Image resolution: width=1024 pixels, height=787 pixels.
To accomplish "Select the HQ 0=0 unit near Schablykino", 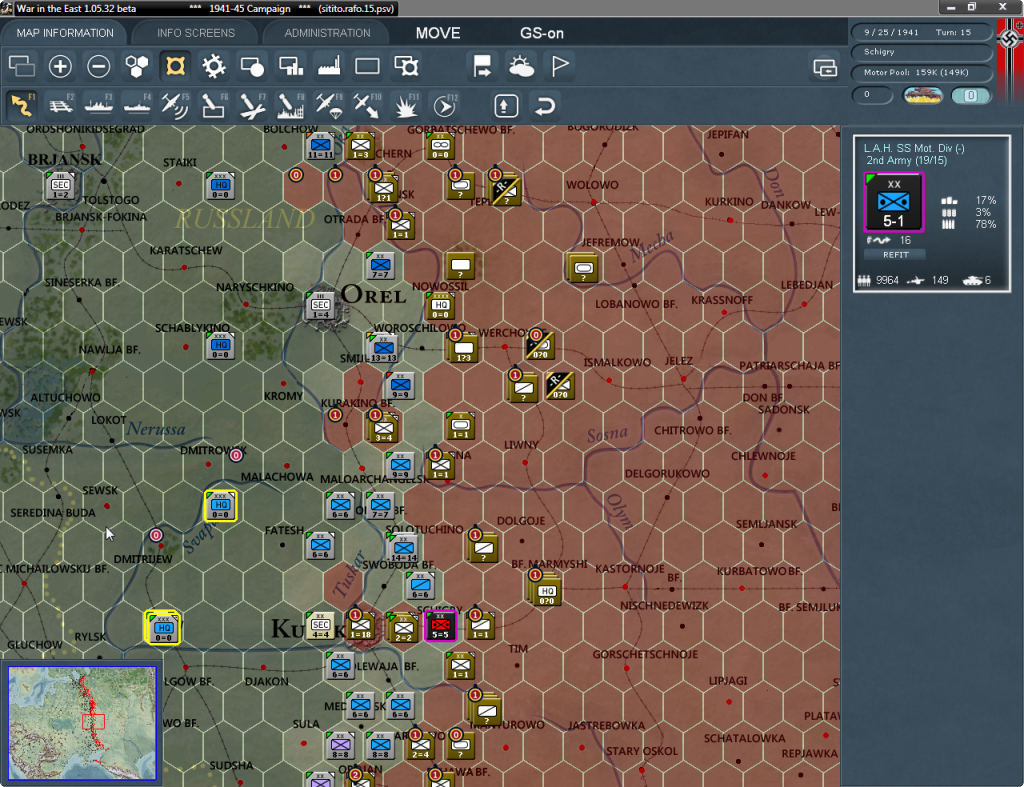I will pos(221,345).
